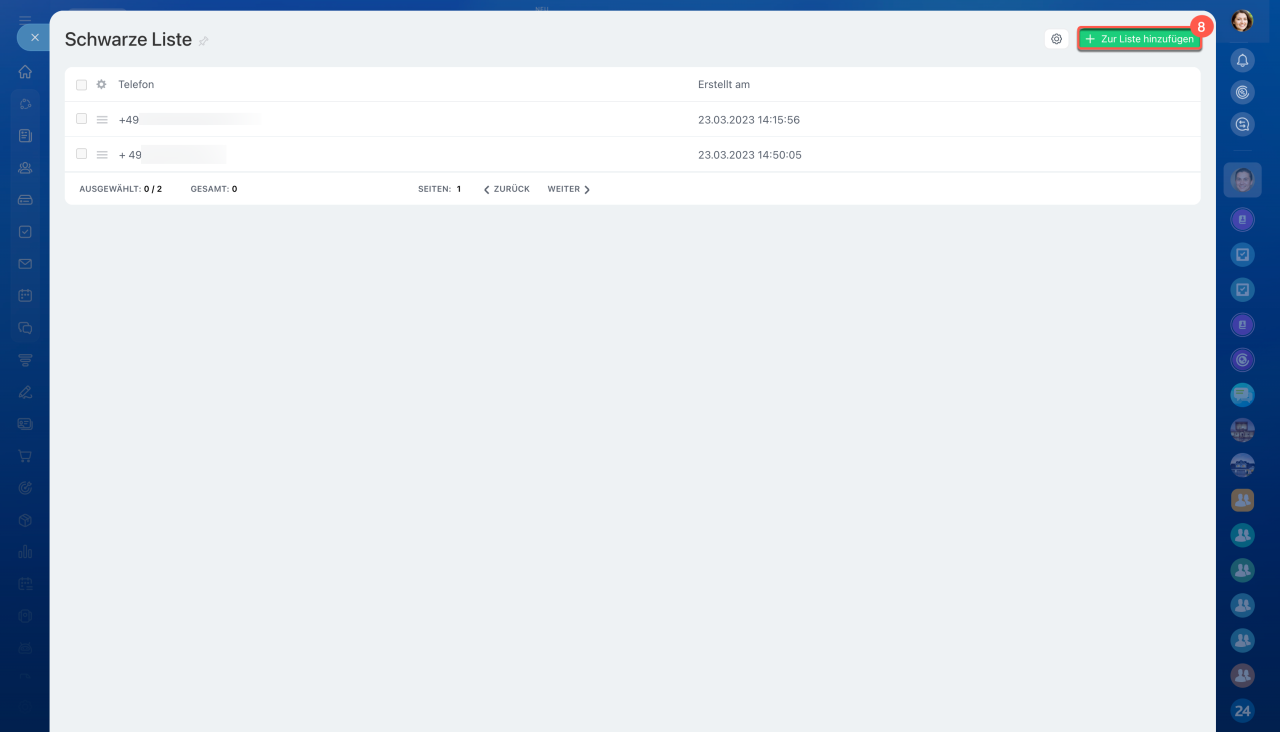
Task: Go to next page with Weiter
Action: [569, 189]
